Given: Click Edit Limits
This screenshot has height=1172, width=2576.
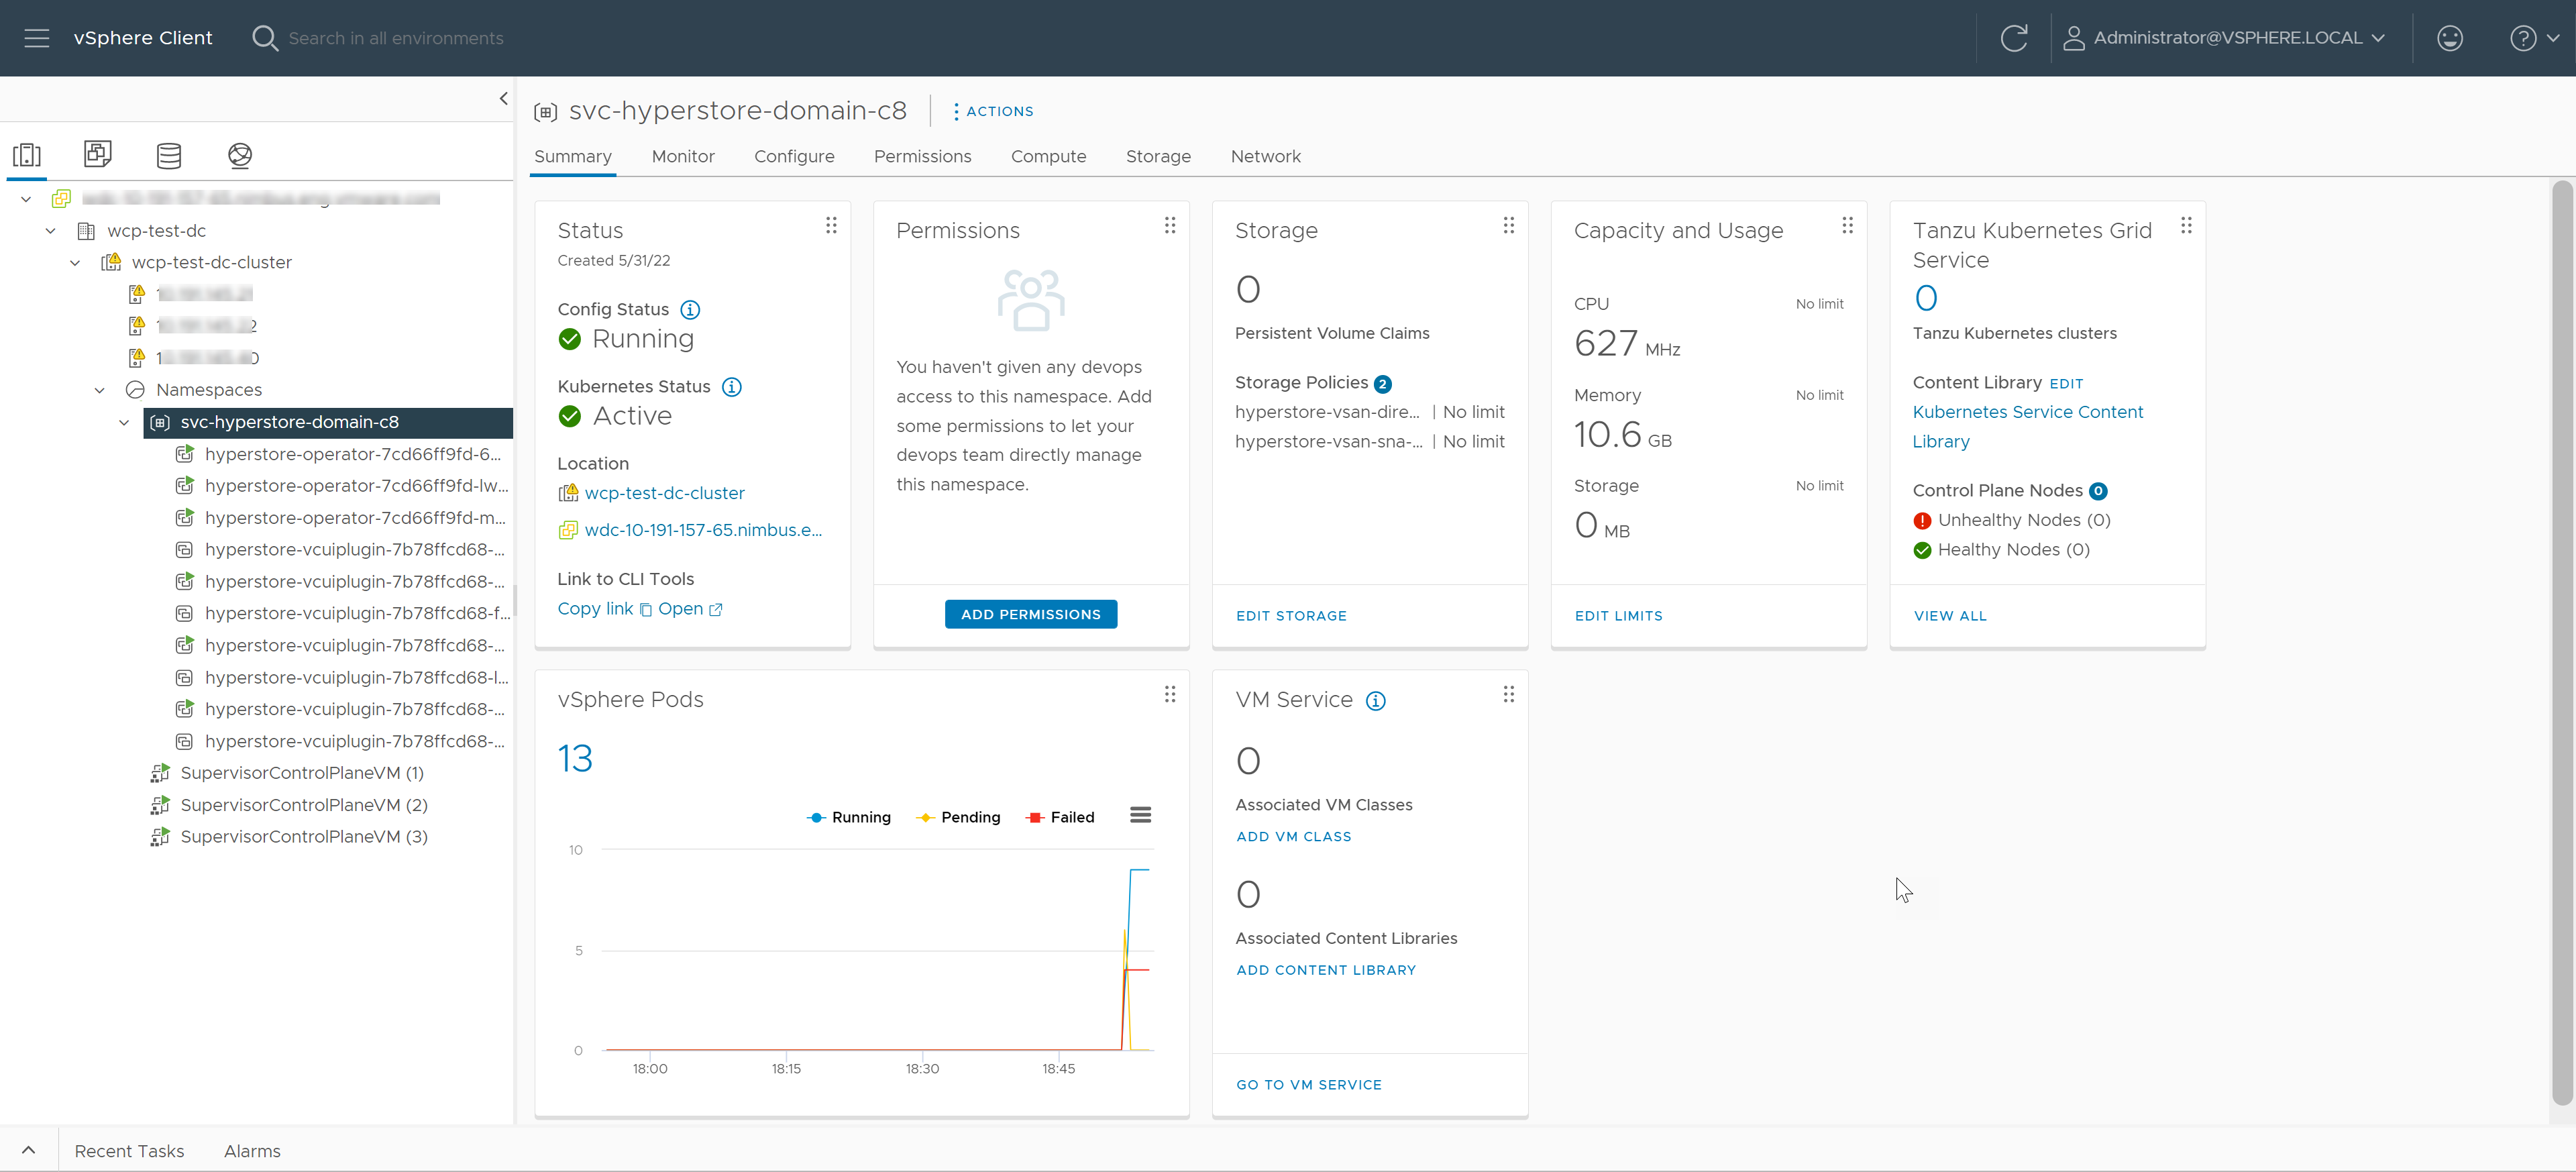Looking at the screenshot, I should pyautogui.click(x=1618, y=616).
